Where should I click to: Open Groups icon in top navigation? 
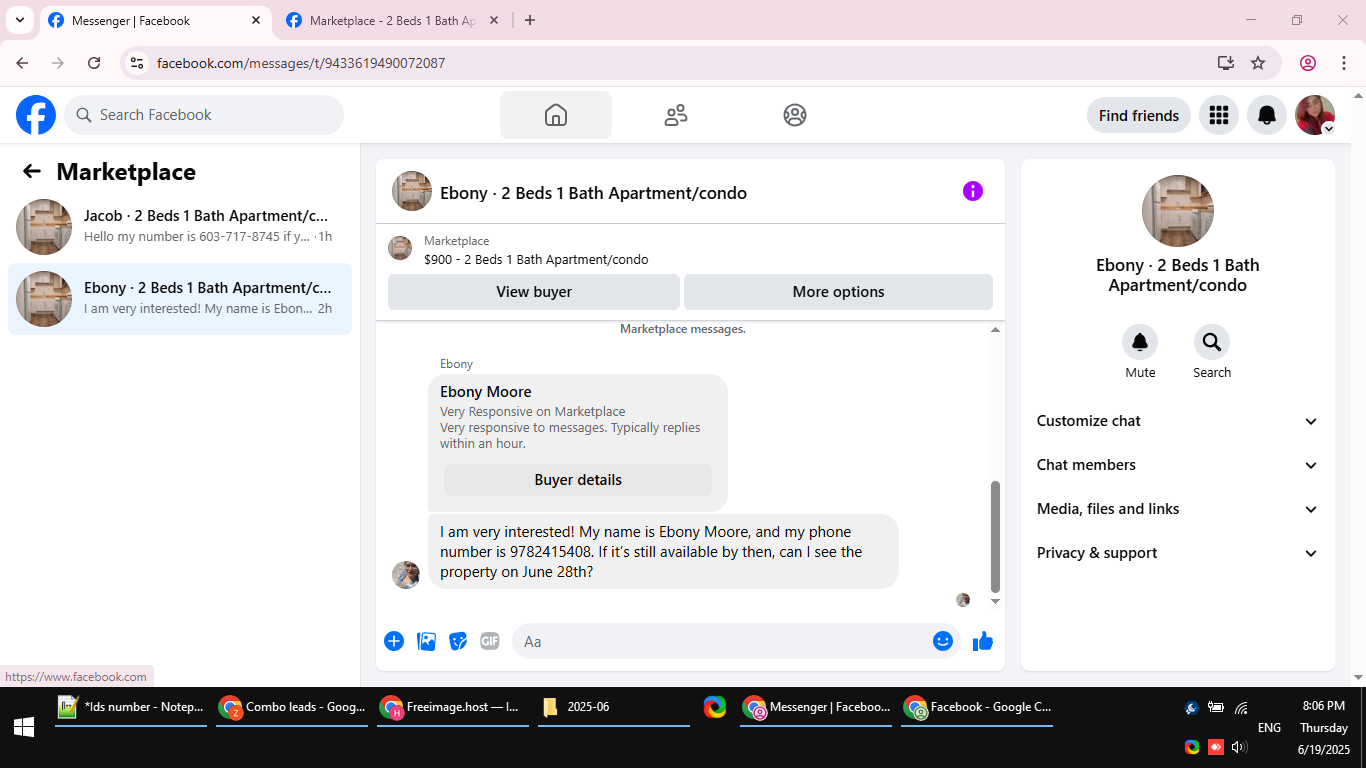(795, 115)
